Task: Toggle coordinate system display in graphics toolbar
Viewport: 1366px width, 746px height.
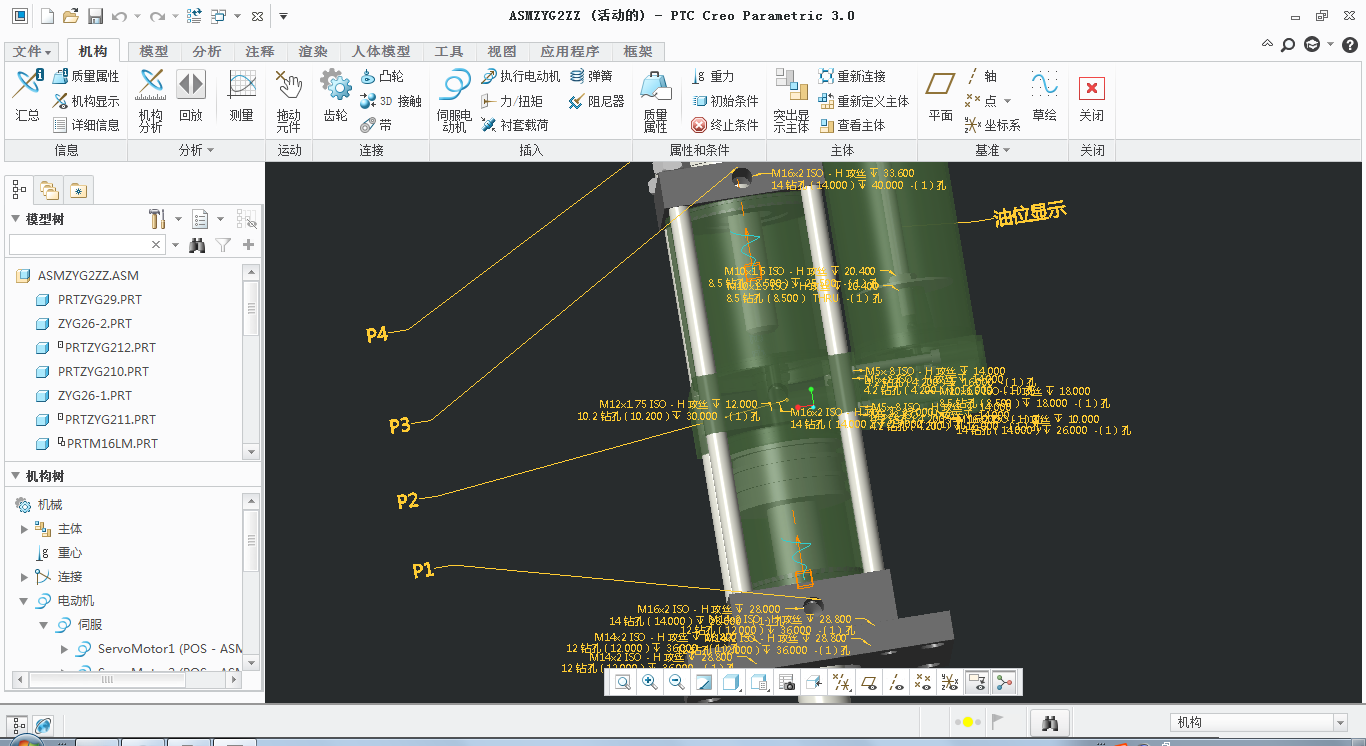Action: point(950,682)
